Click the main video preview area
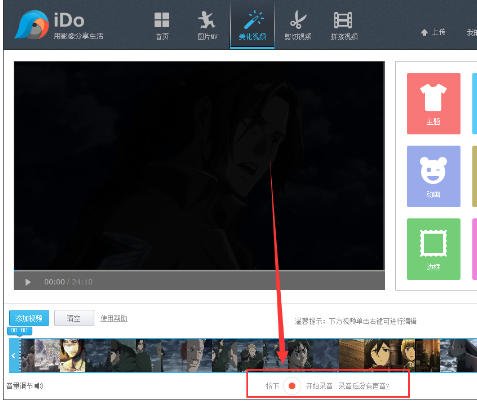This screenshot has width=477, height=407. point(199,165)
